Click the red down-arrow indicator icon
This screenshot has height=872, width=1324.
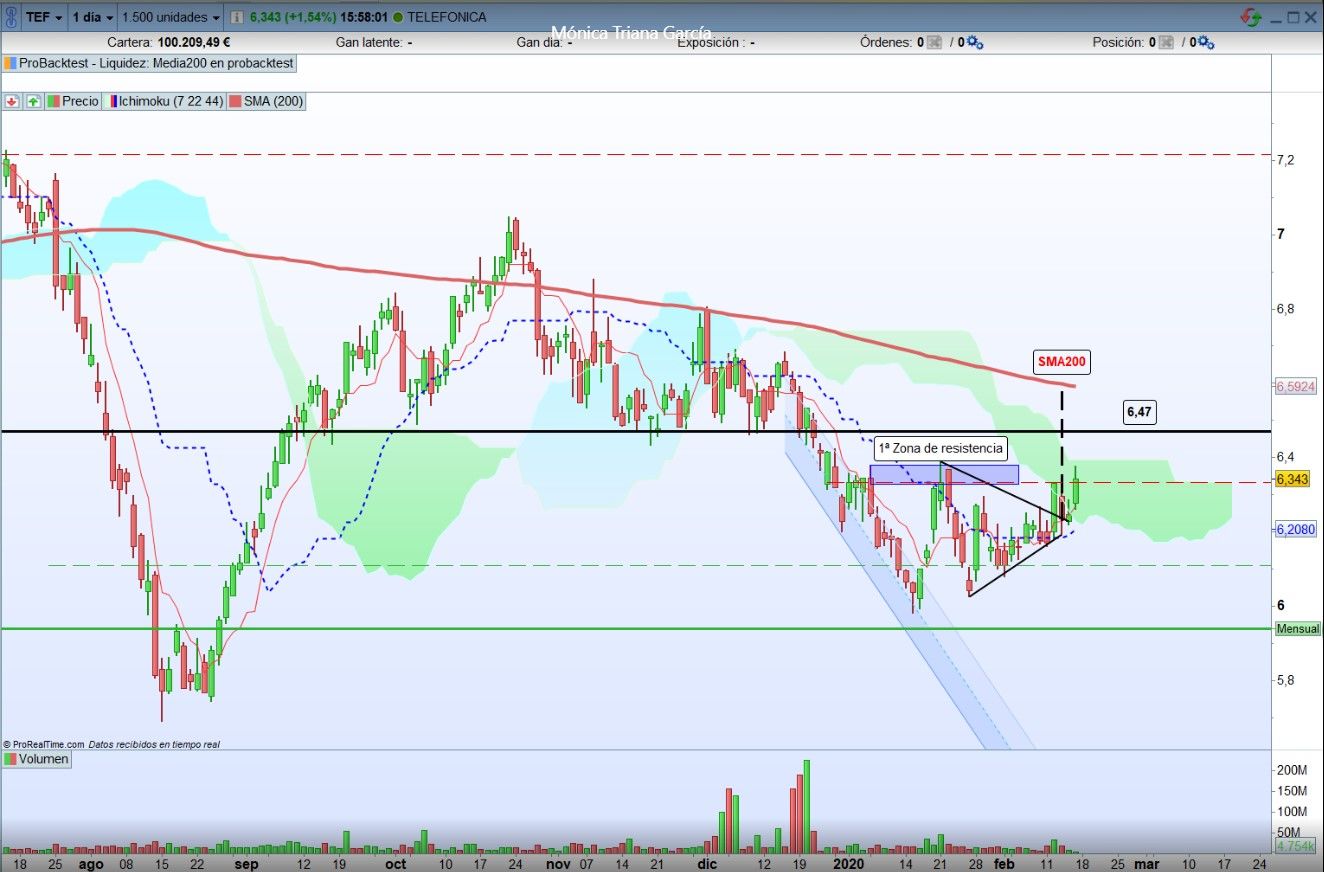tap(13, 101)
